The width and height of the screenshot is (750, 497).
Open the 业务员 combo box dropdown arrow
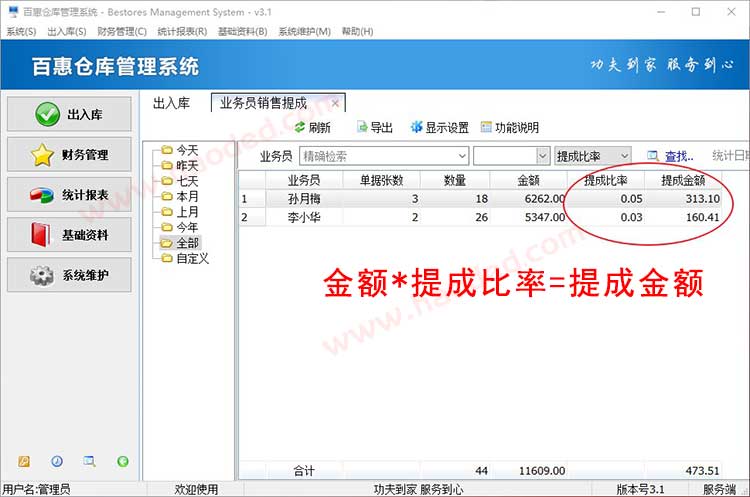coord(462,156)
